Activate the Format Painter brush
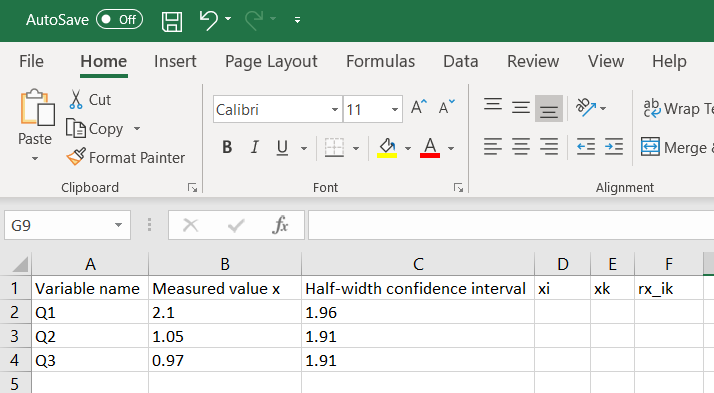714x393 pixels. 126,158
